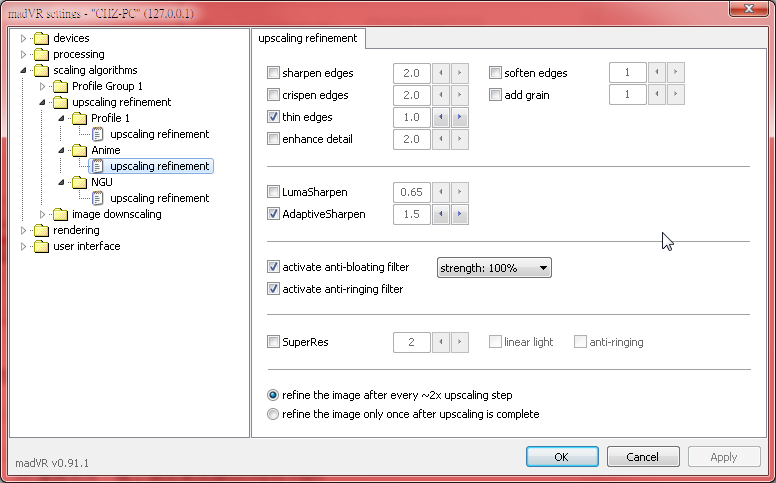
Task: Click the rendering folder icon
Action: click(x=40, y=230)
